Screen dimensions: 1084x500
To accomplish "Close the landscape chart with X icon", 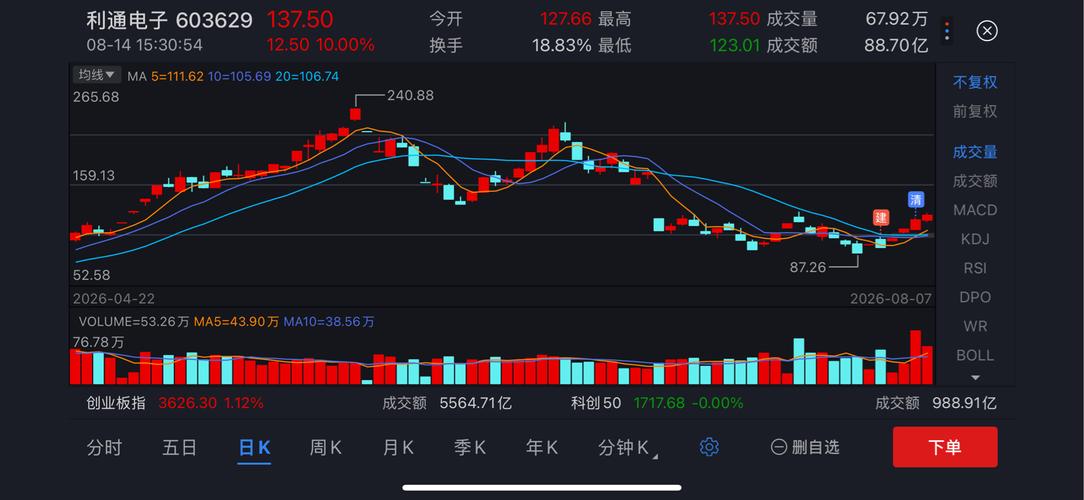I will point(987,31).
